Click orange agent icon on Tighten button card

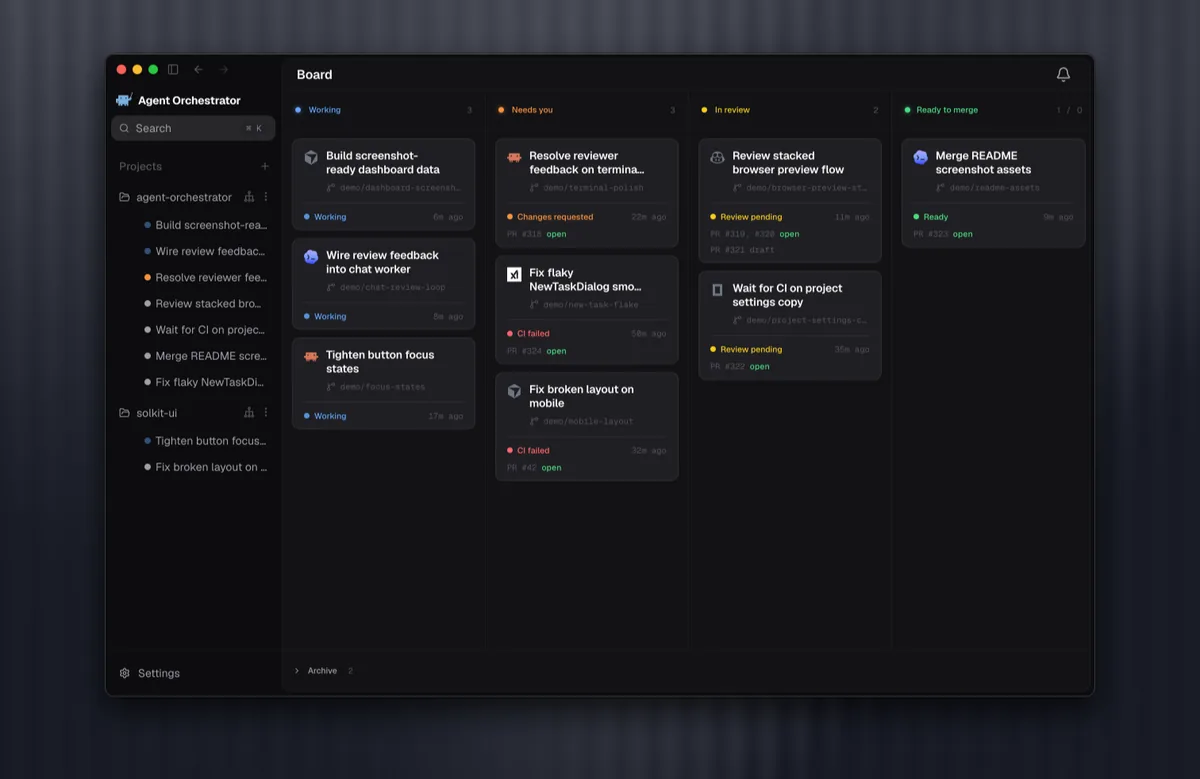(x=311, y=356)
